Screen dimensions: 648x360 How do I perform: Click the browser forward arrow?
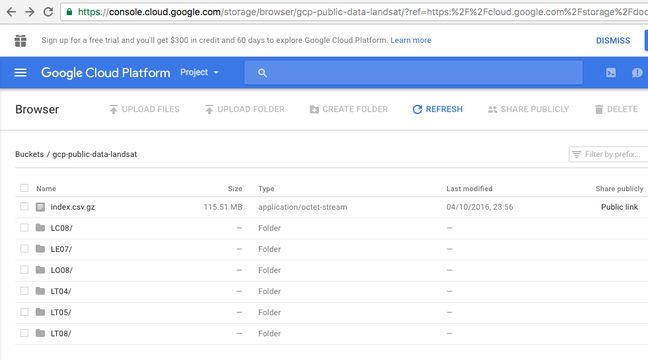coord(29,12)
